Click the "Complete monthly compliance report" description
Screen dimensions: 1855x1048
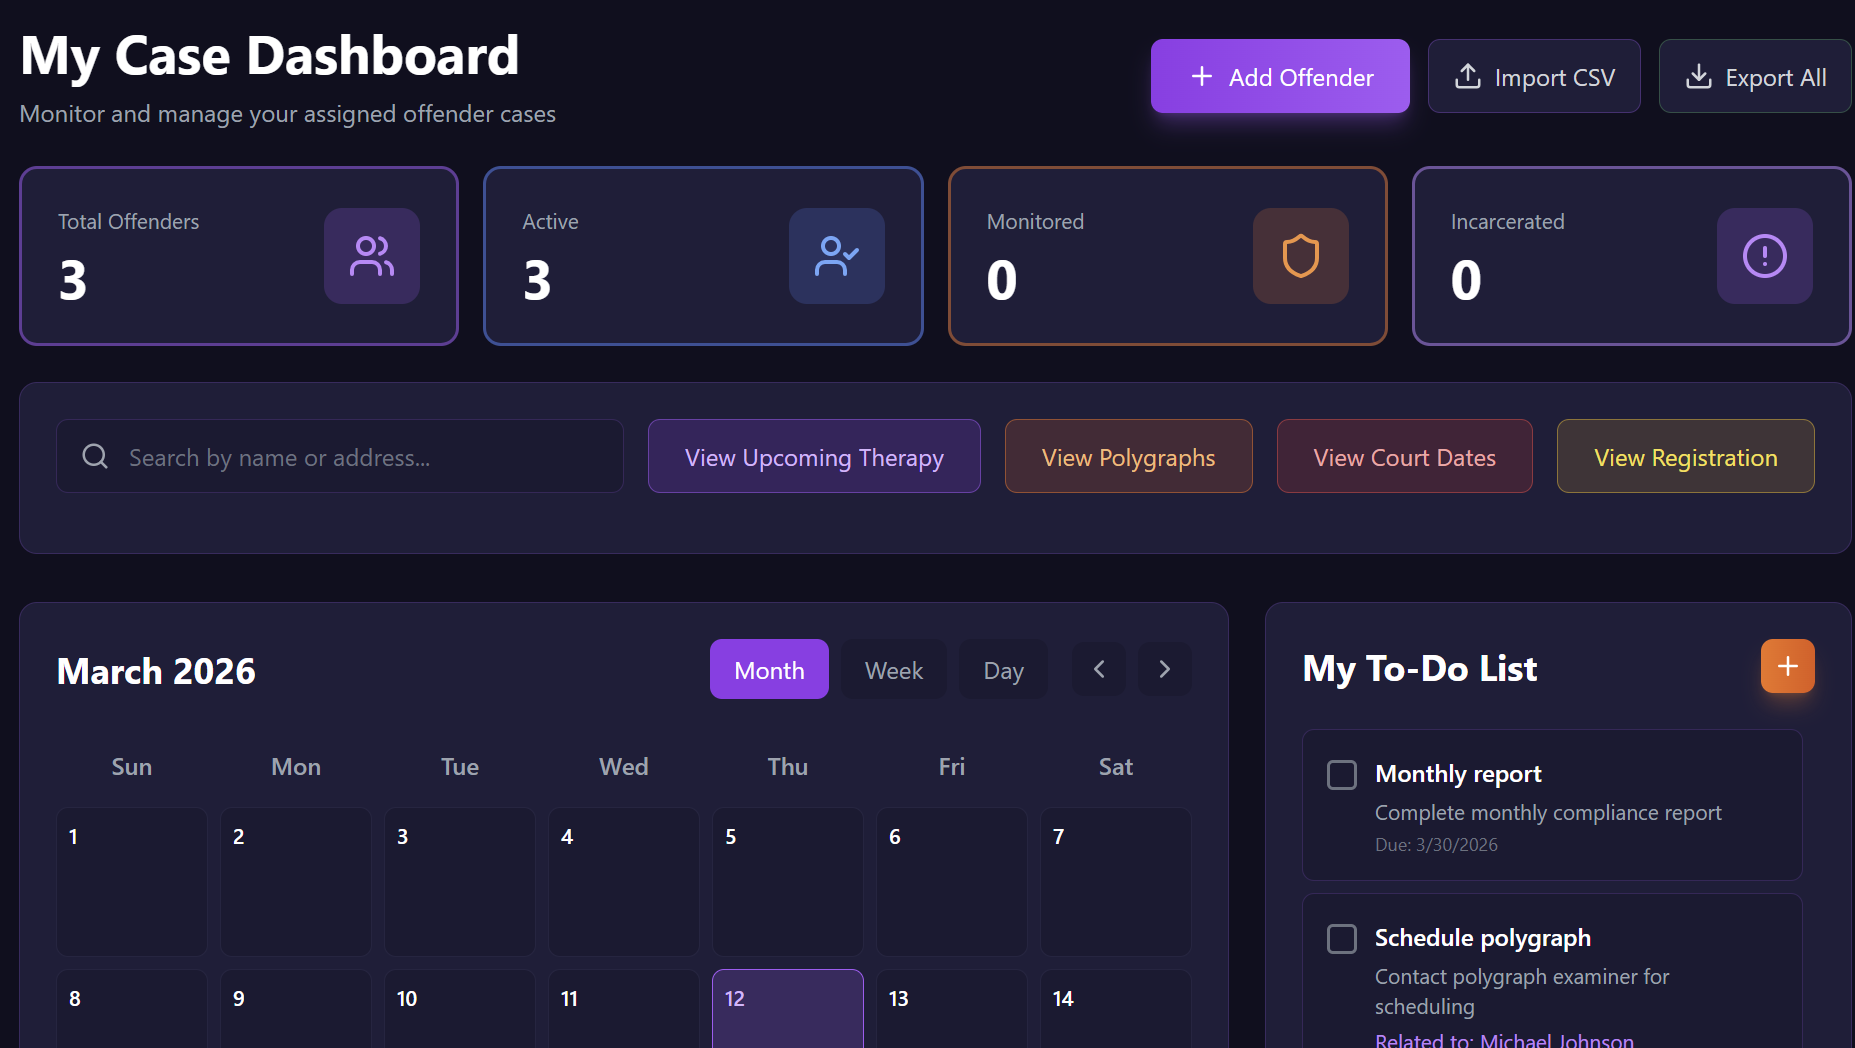pos(1548,813)
